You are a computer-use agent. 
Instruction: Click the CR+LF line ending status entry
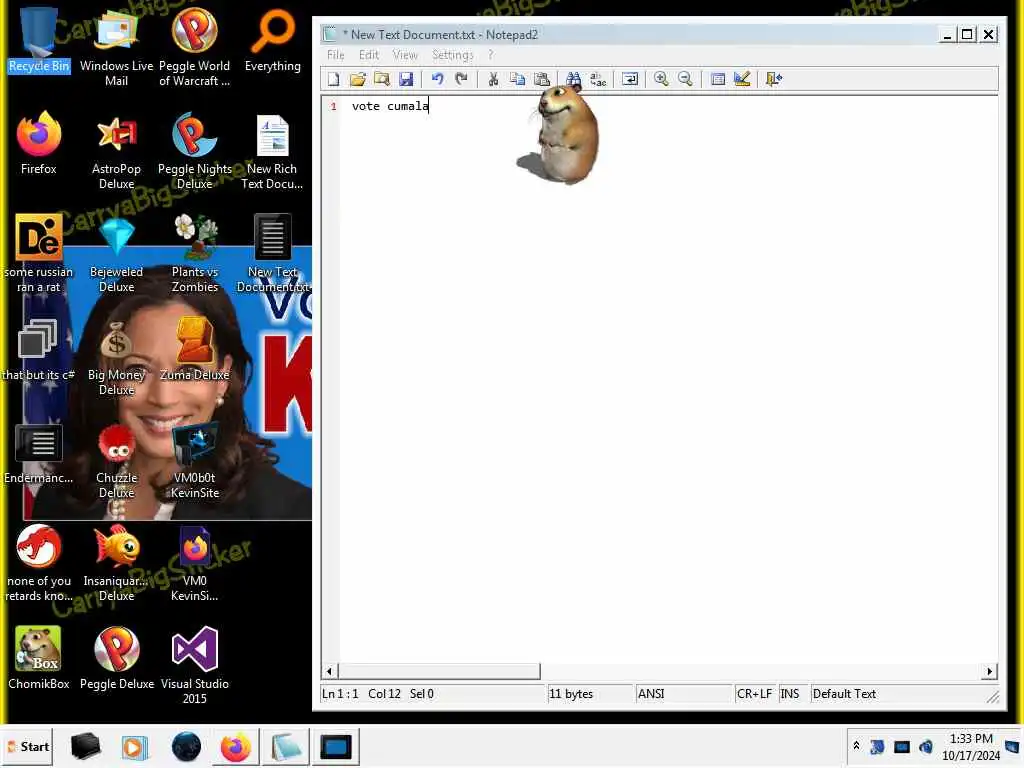755,694
